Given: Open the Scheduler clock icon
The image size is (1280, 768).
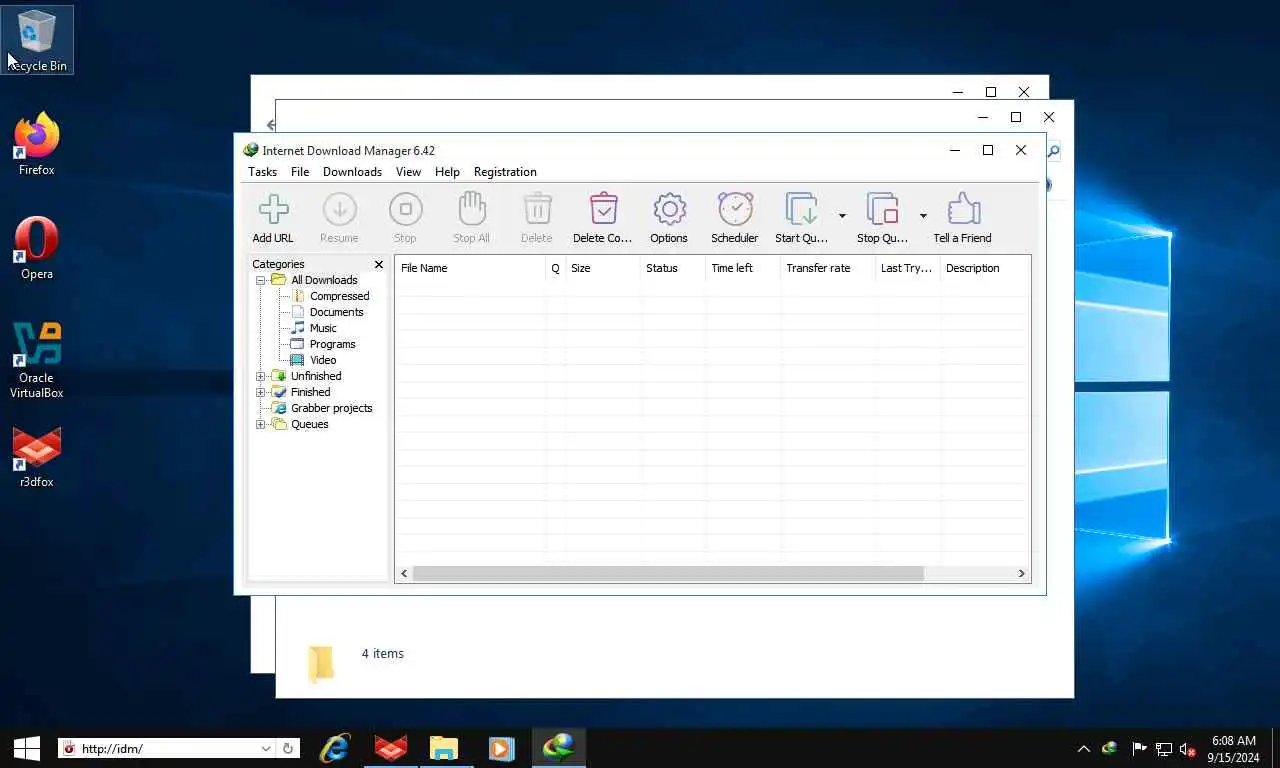Looking at the screenshot, I should point(735,210).
